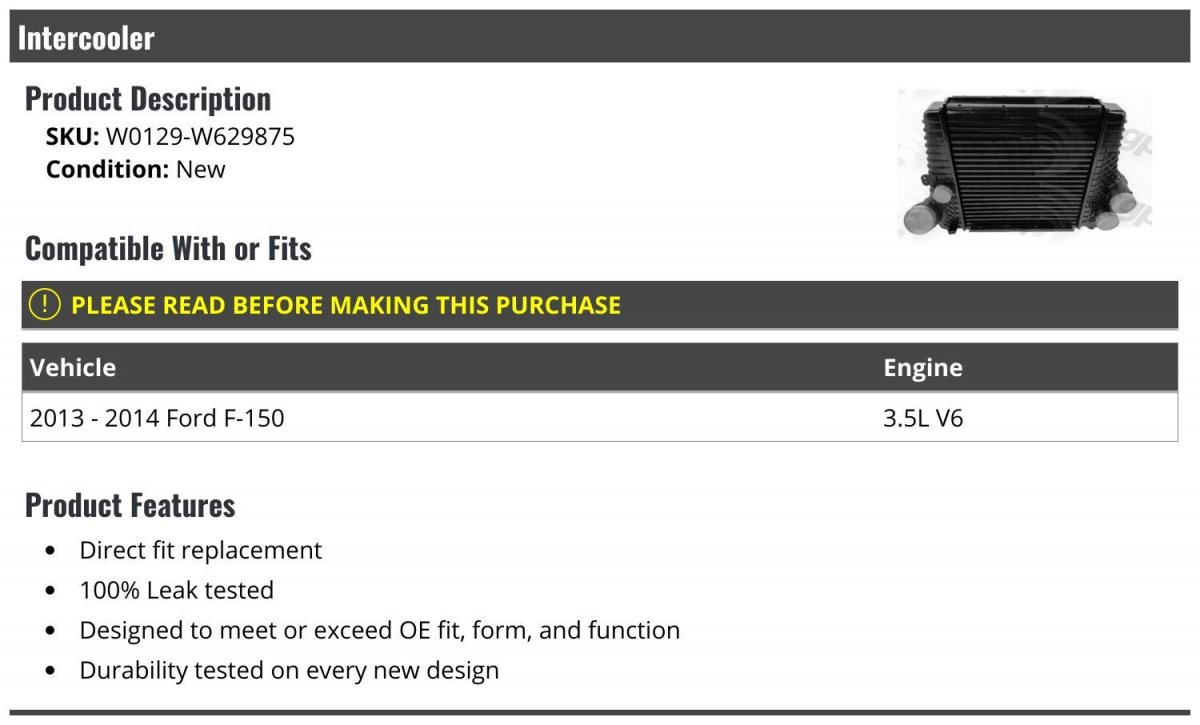The width and height of the screenshot is (1200, 725).
Task: Select the 2013 - 2014 Ford F-150 row
Action: coord(600,417)
